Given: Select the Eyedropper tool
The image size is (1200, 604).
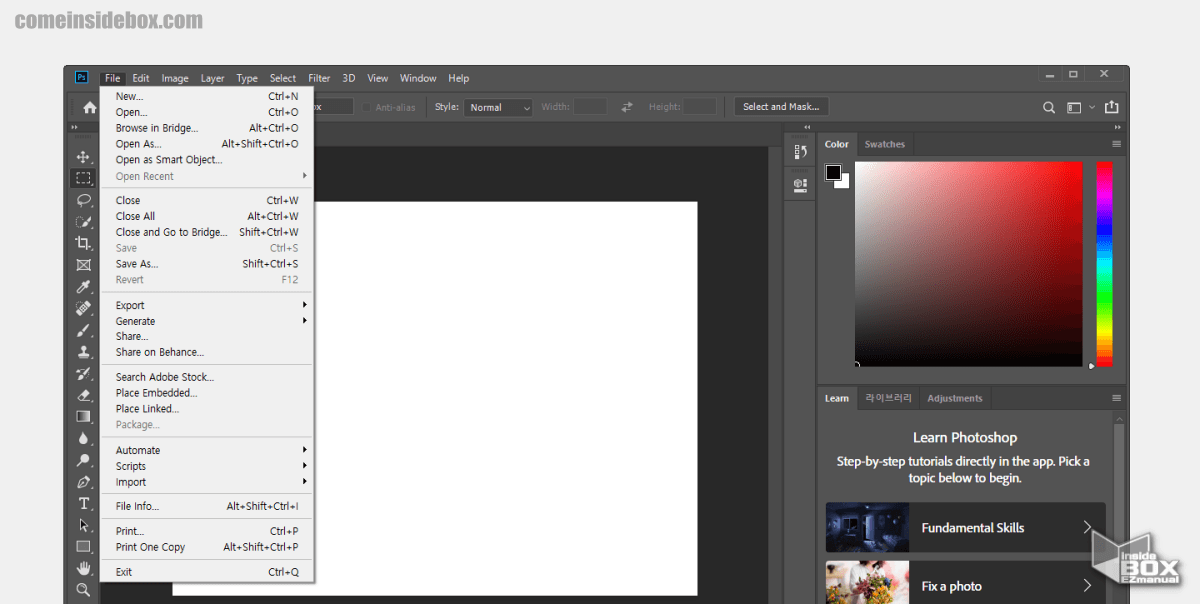Looking at the screenshot, I should (84, 287).
